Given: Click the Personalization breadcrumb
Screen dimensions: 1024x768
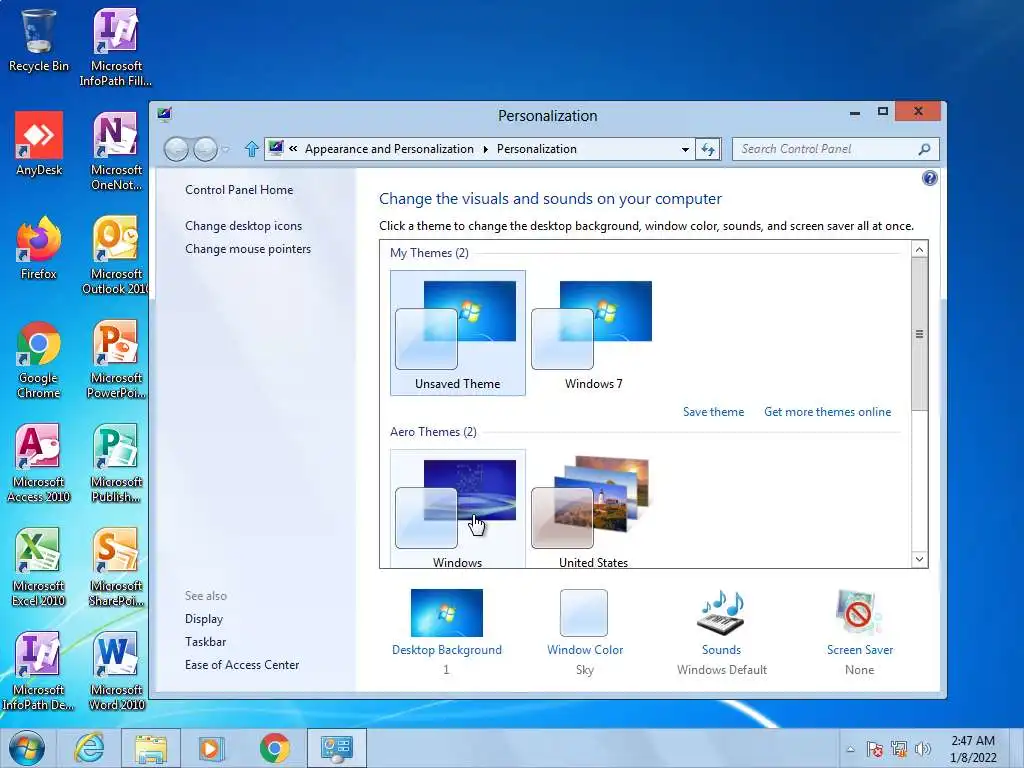Looking at the screenshot, I should [536, 149].
